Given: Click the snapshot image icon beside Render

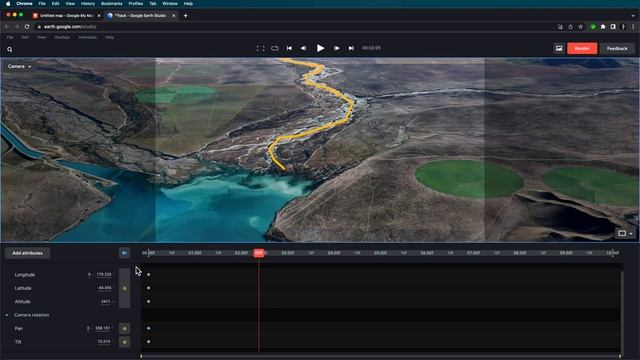Looking at the screenshot, I should coord(559,49).
